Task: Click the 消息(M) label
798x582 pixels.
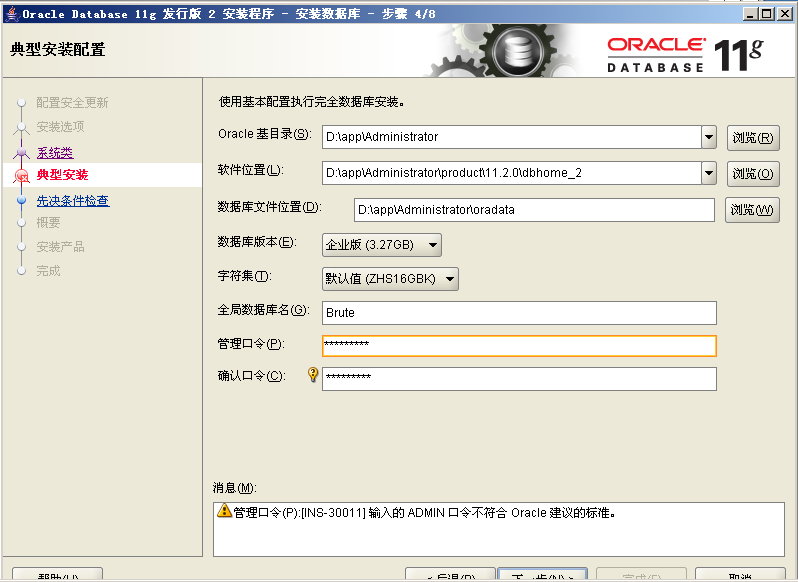Action: [x=235, y=488]
